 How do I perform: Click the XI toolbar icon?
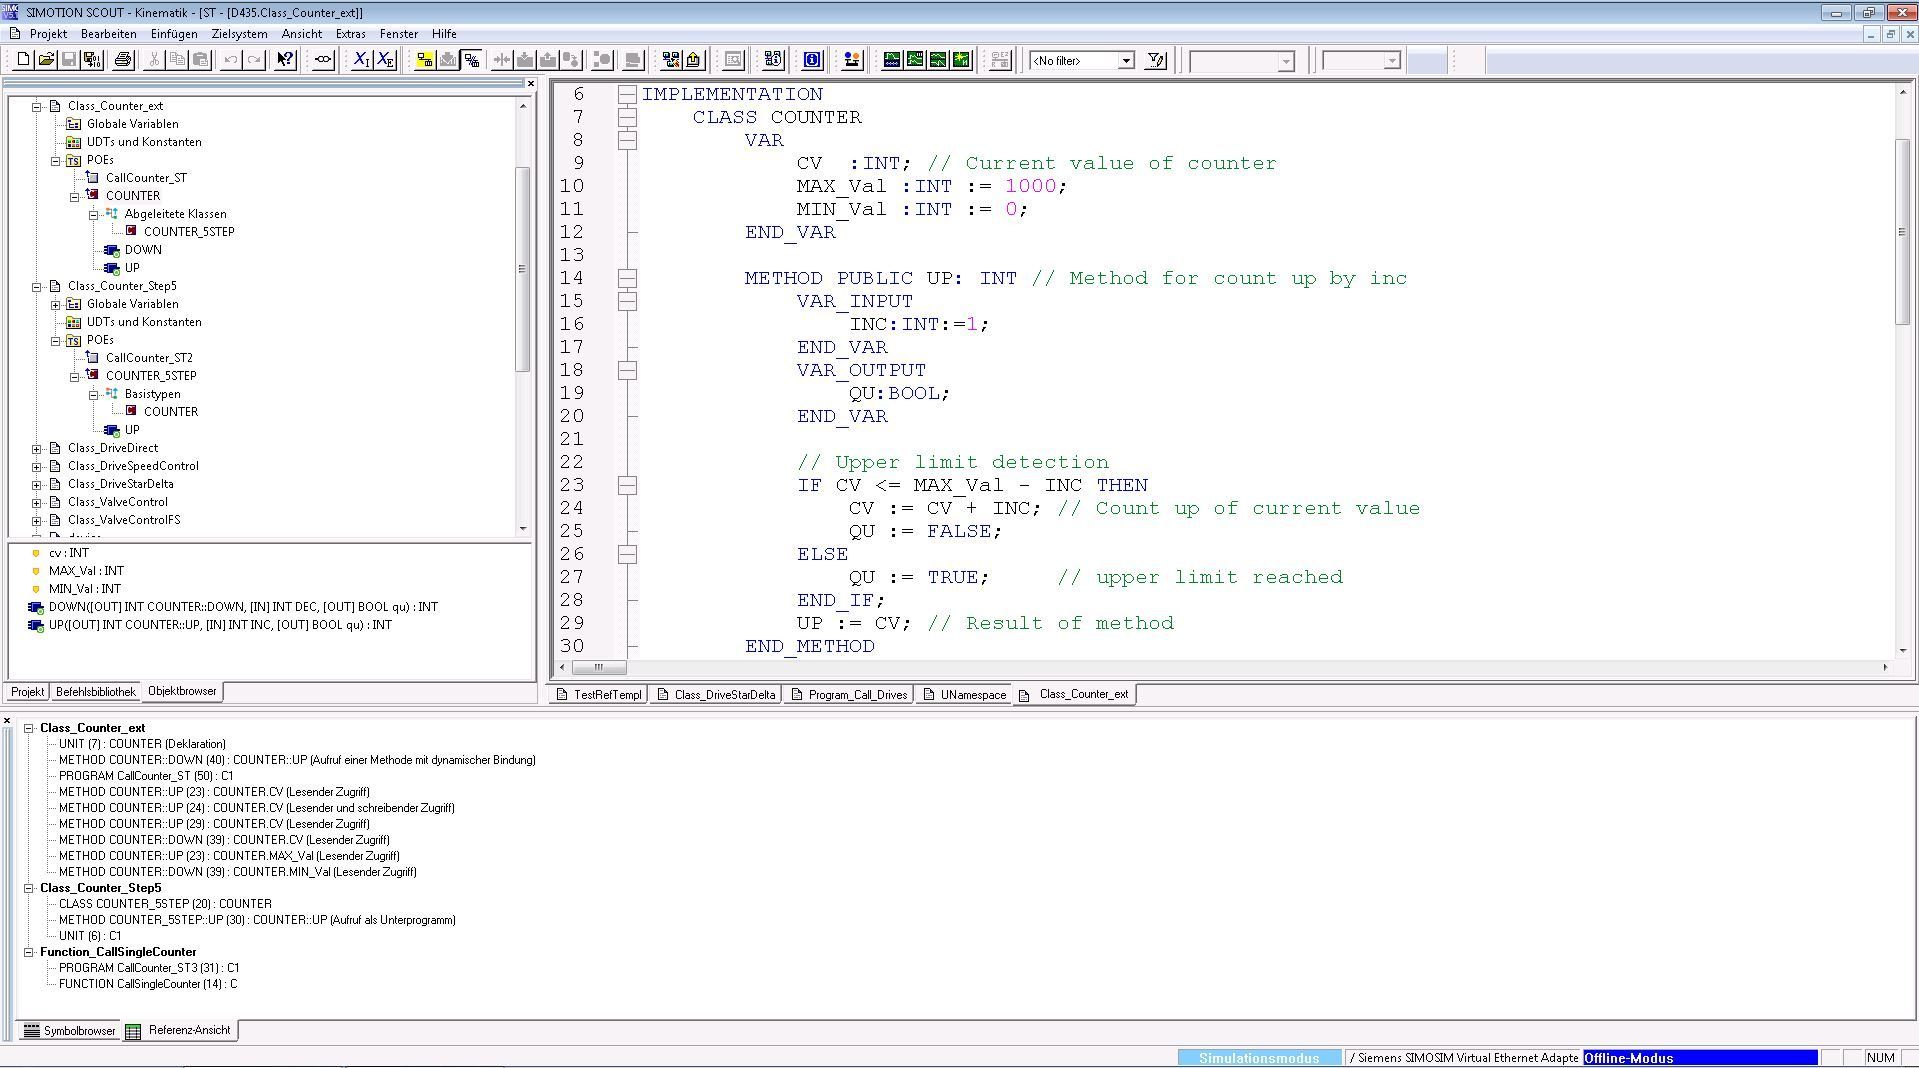coord(362,60)
